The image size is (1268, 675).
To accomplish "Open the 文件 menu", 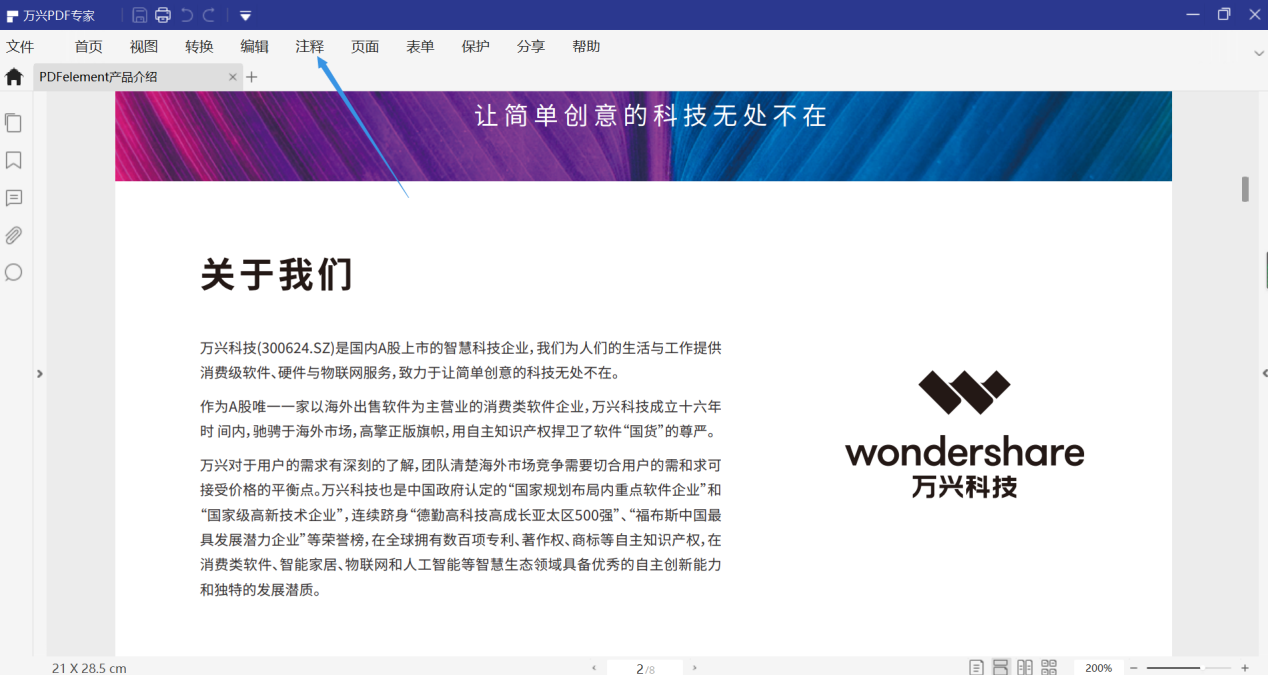I will (20, 47).
